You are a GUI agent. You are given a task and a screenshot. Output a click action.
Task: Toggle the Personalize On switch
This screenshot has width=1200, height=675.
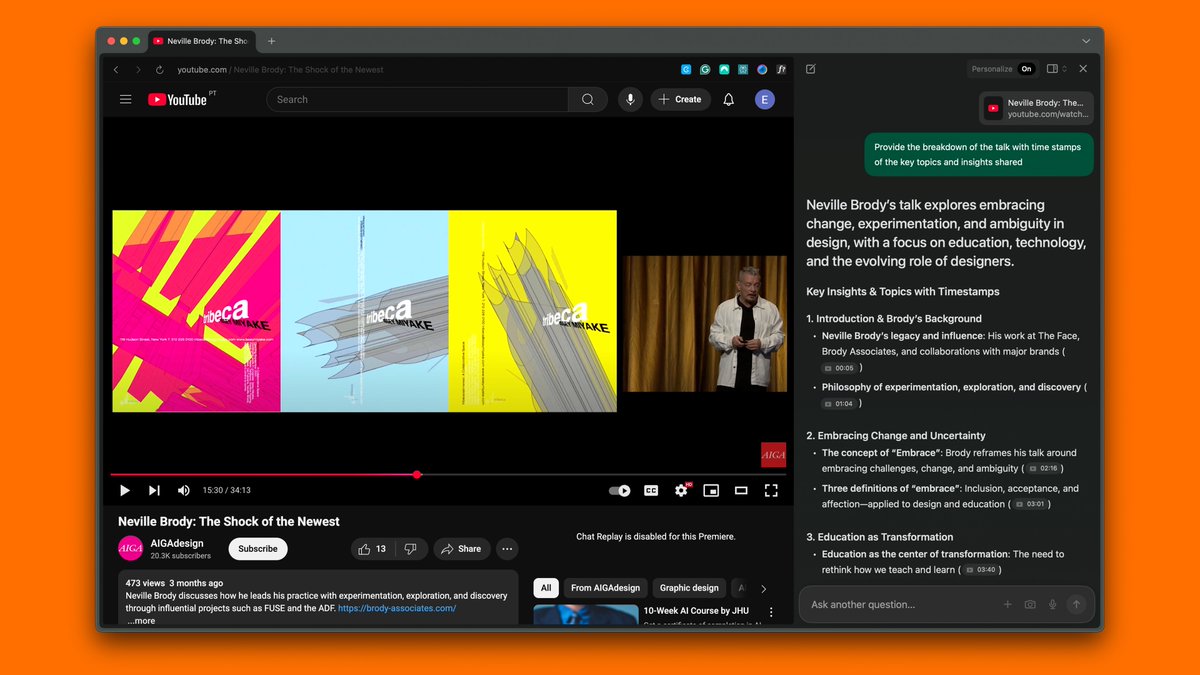point(1026,69)
